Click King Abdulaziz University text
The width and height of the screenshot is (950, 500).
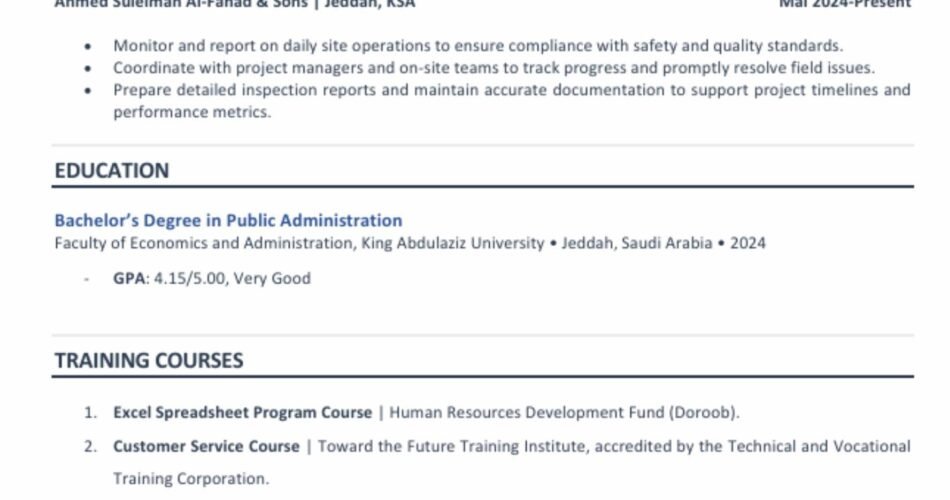pyautogui.click(x=453, y=243)
